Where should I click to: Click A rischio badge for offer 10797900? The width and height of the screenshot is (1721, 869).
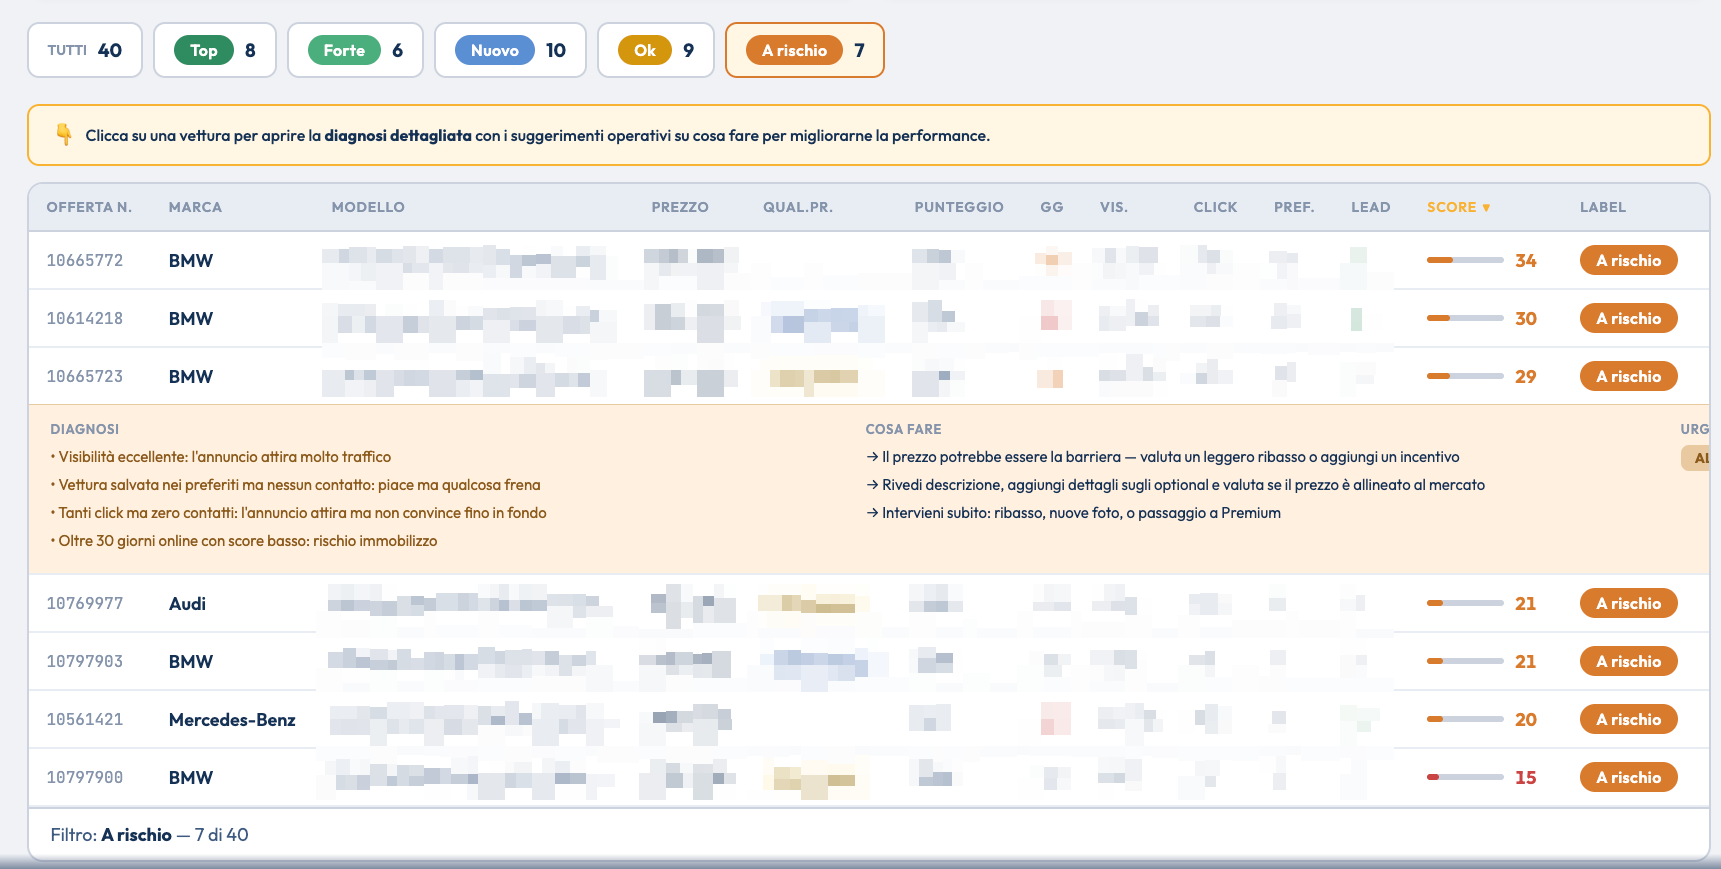1628,778
